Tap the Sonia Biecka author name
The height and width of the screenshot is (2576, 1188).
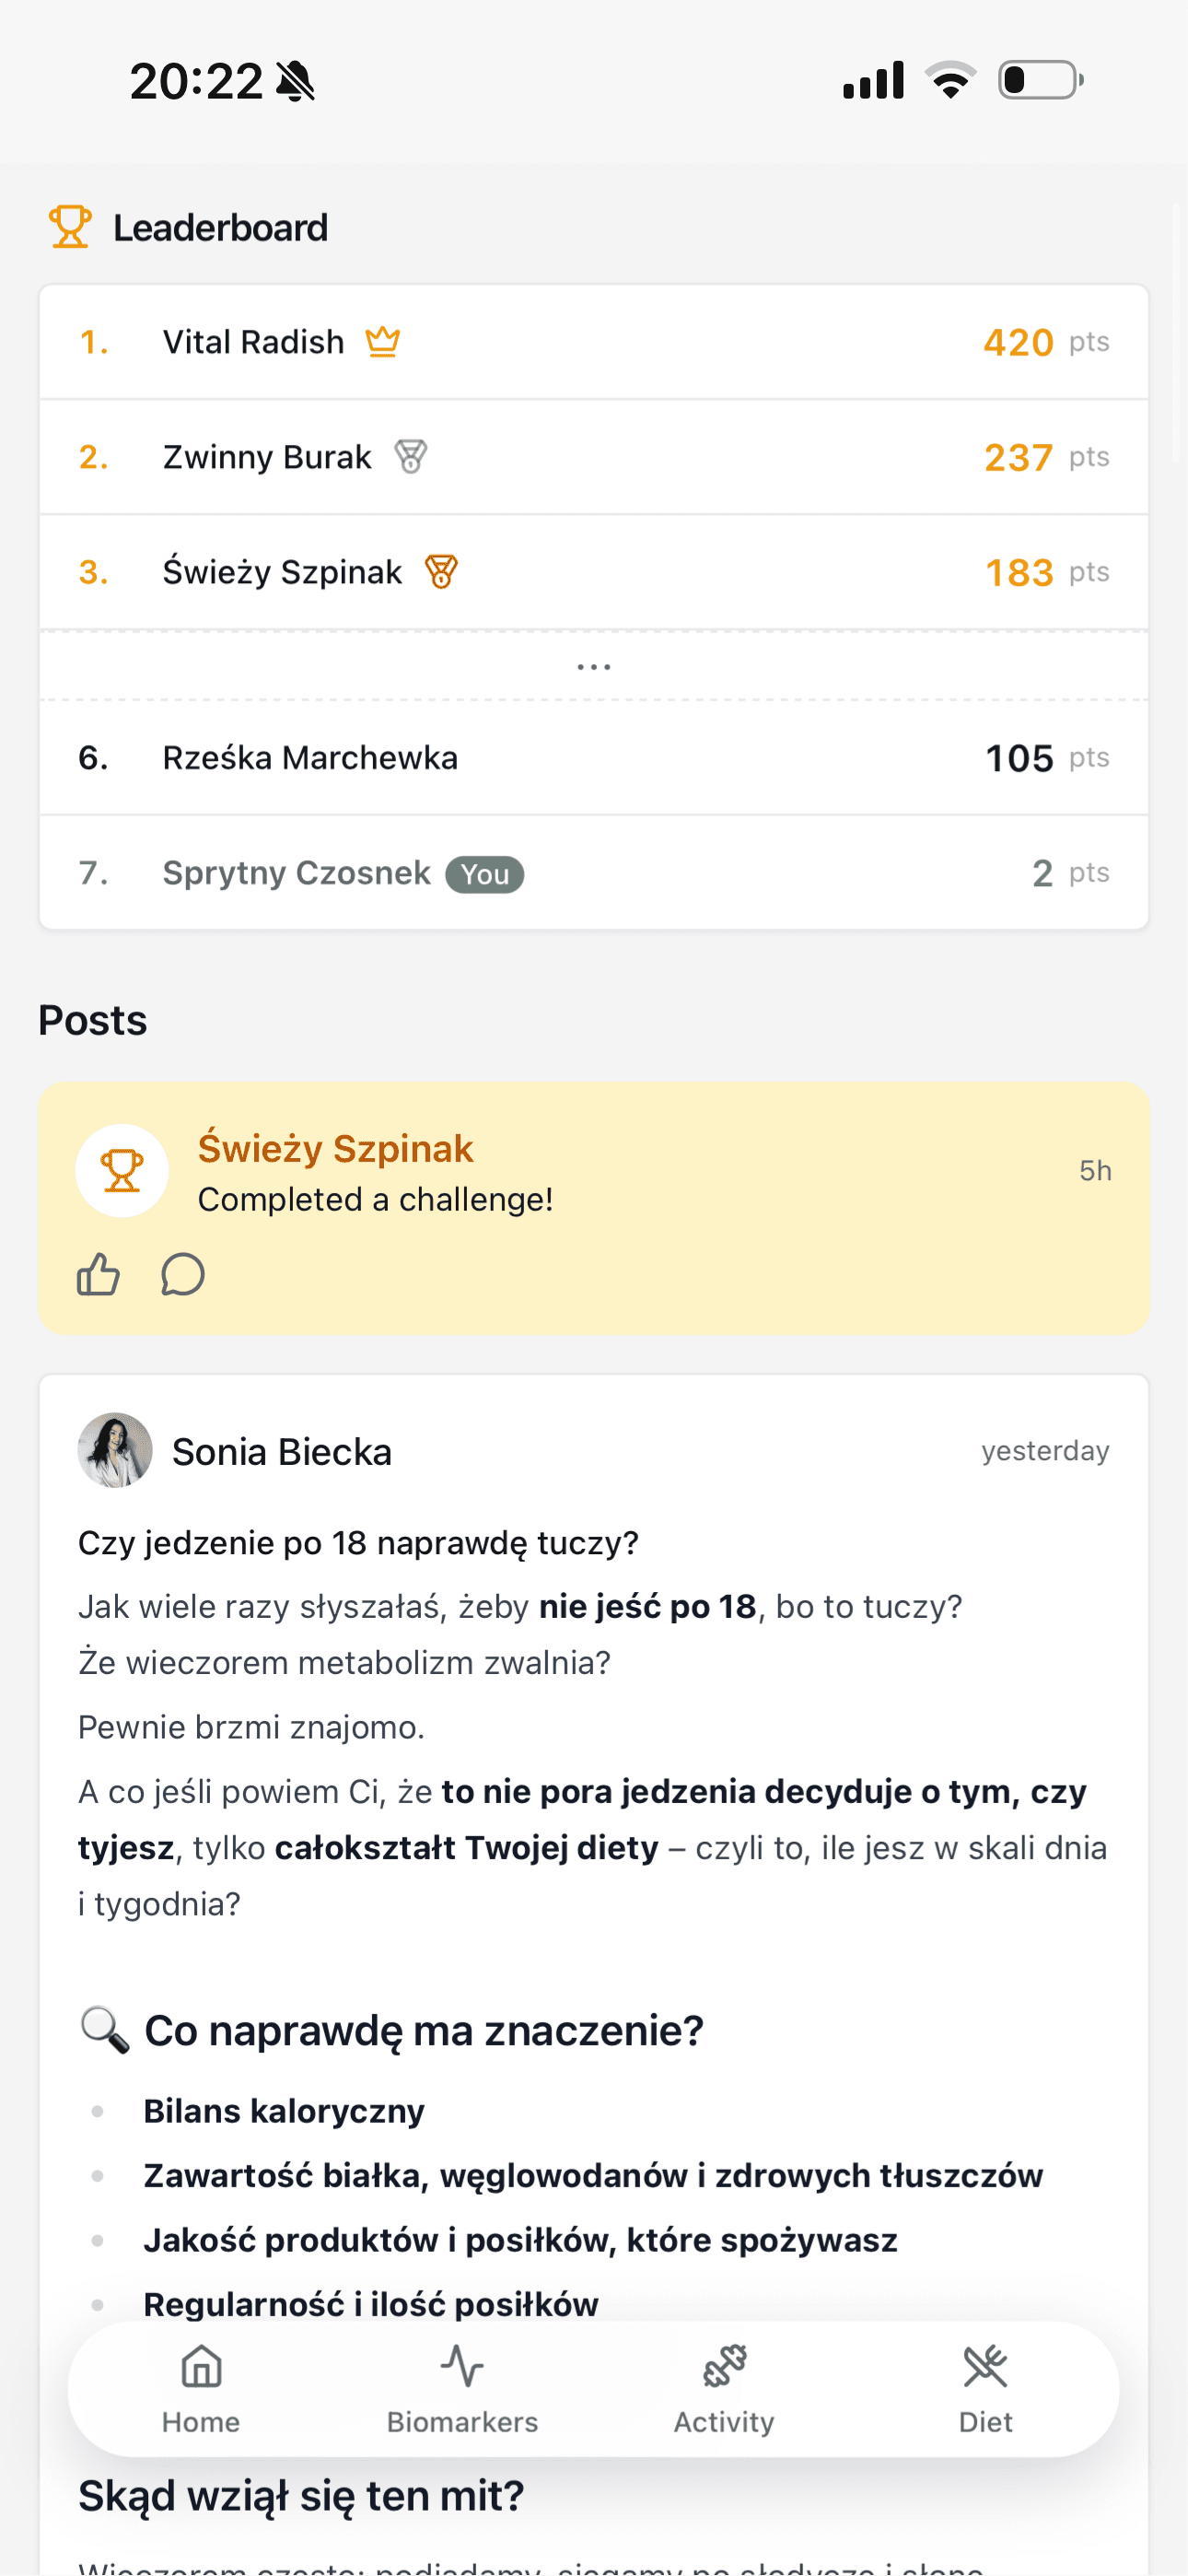282,1452
